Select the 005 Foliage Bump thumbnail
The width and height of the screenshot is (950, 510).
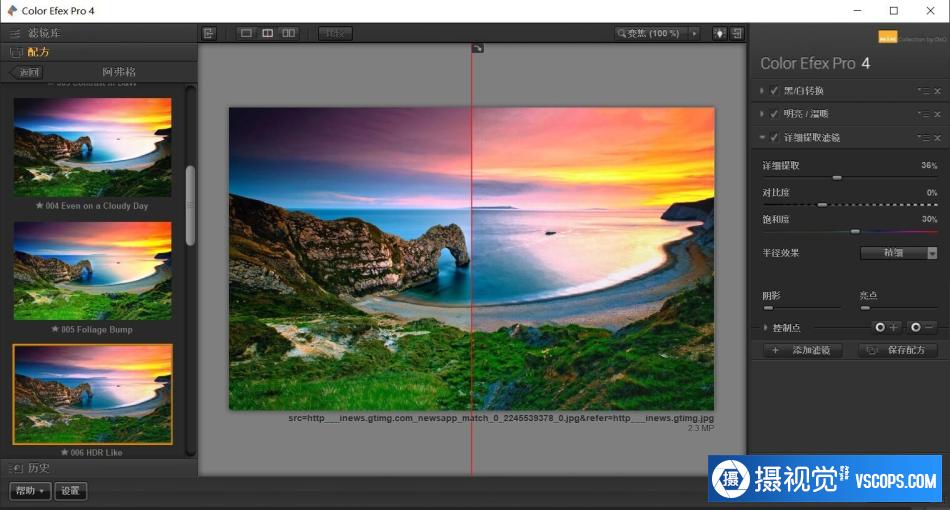pos(93,271)
